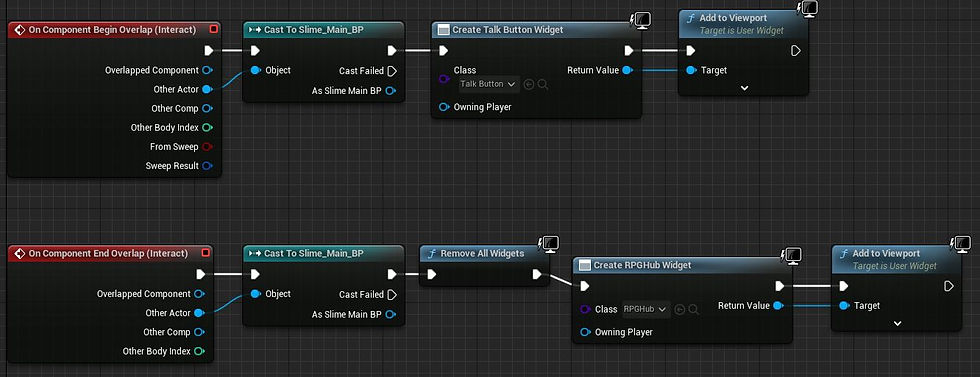Click Create RPGHub Widget exec output pin
This screenshot has width=980, height=377.
point(779,286)
